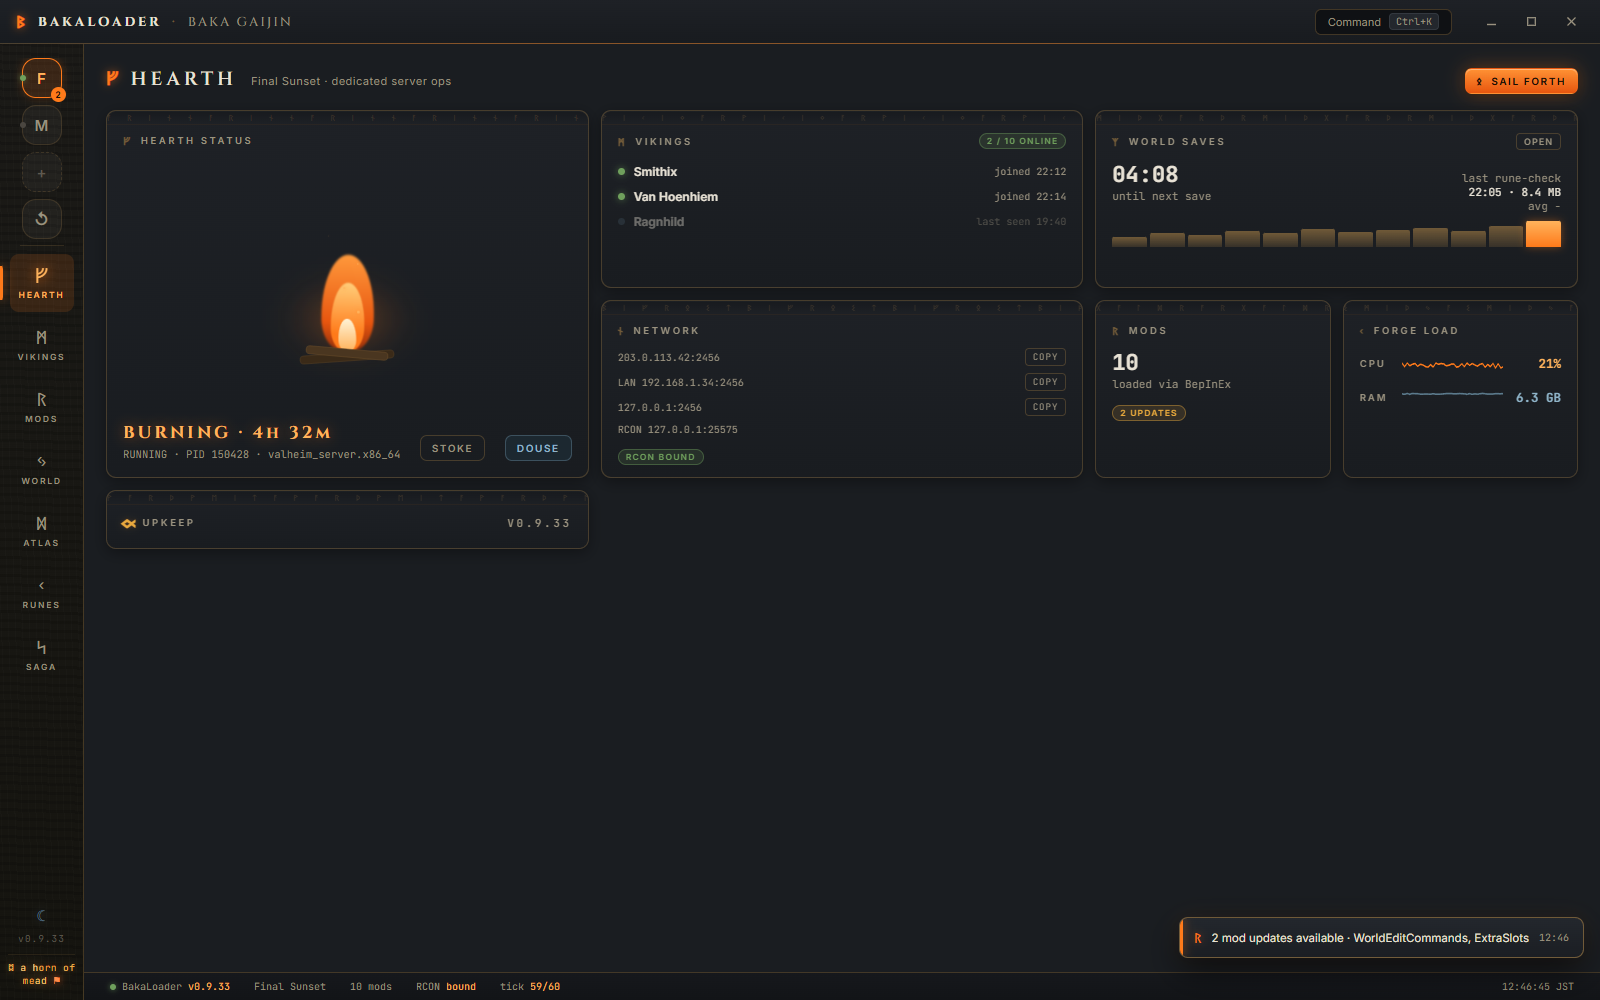Viewport: 1600px width, 1000px height.
Task: Go to the Mods section in sidebar
Action: [x=41, y=407]
